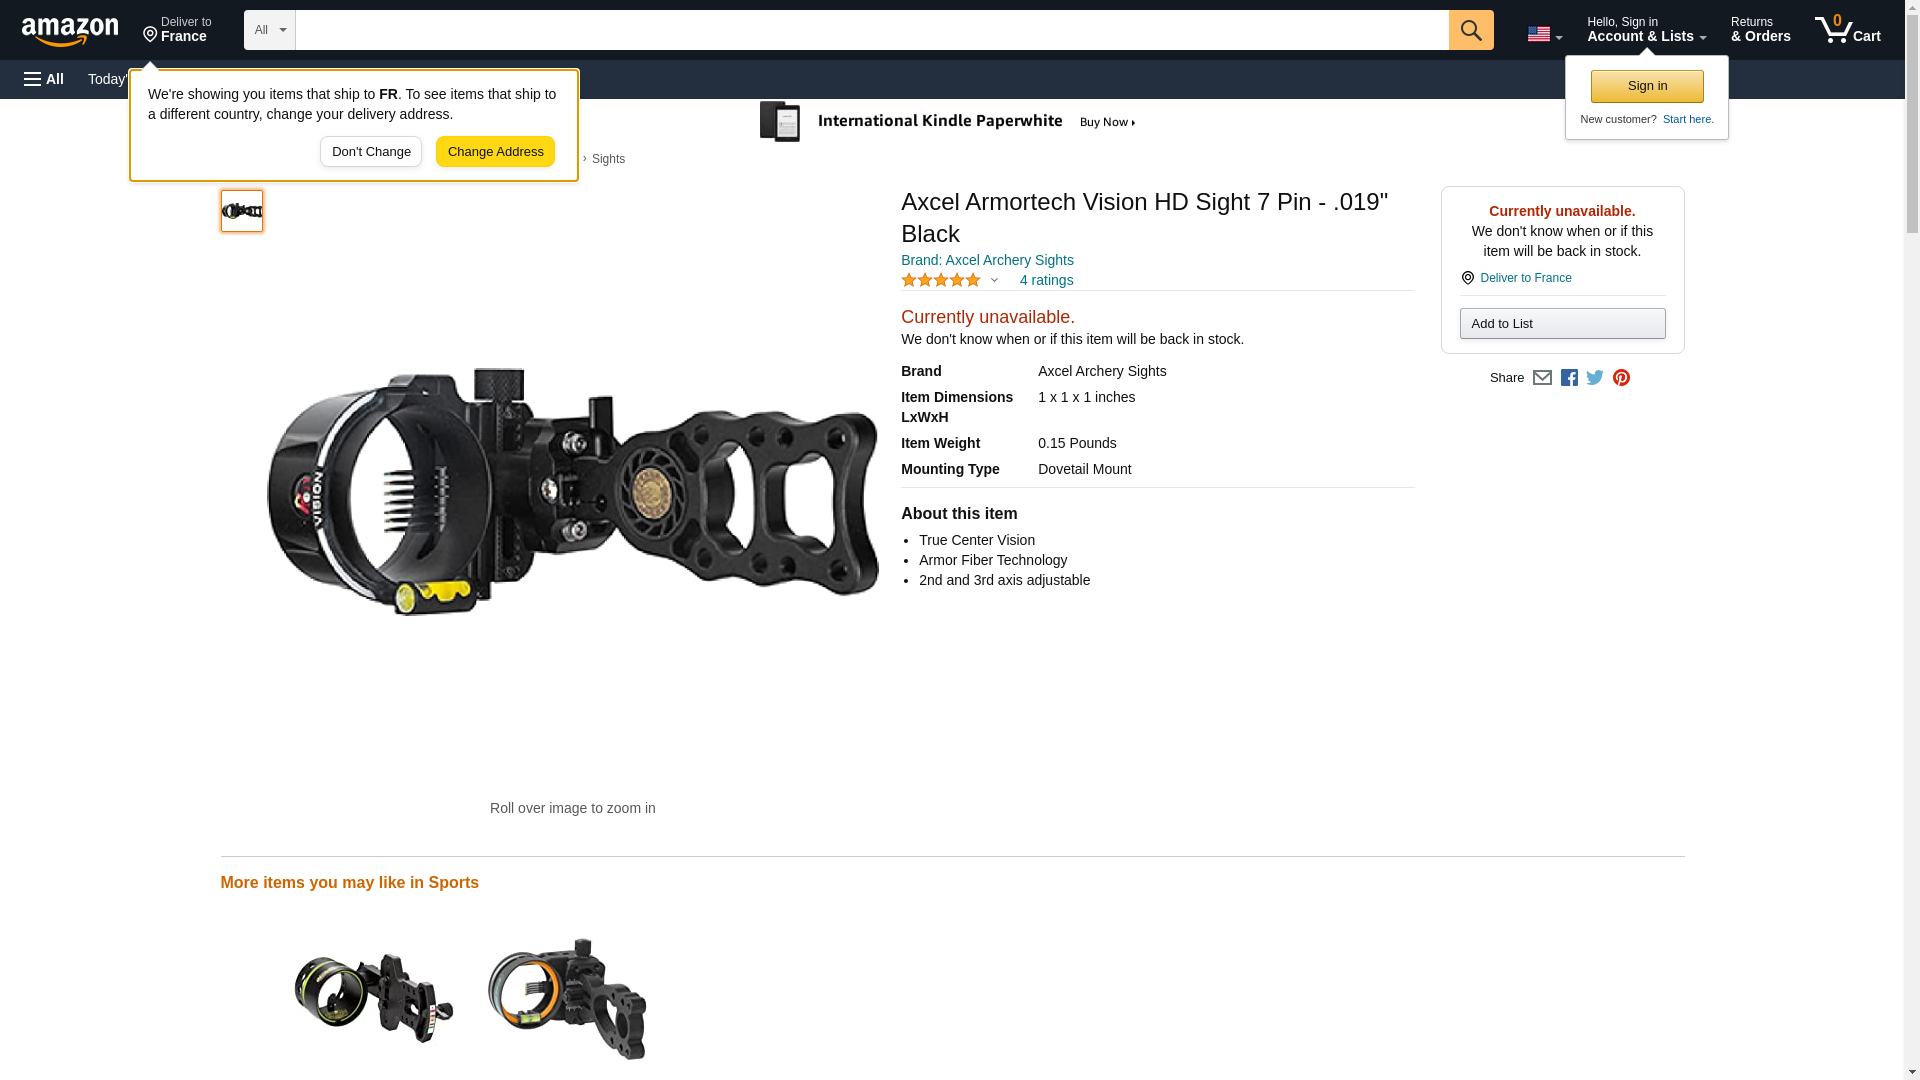1920x1080 pixels.
Task: Select the product image thumbnail
Action: pyautogui.click(x=242, y=211)
